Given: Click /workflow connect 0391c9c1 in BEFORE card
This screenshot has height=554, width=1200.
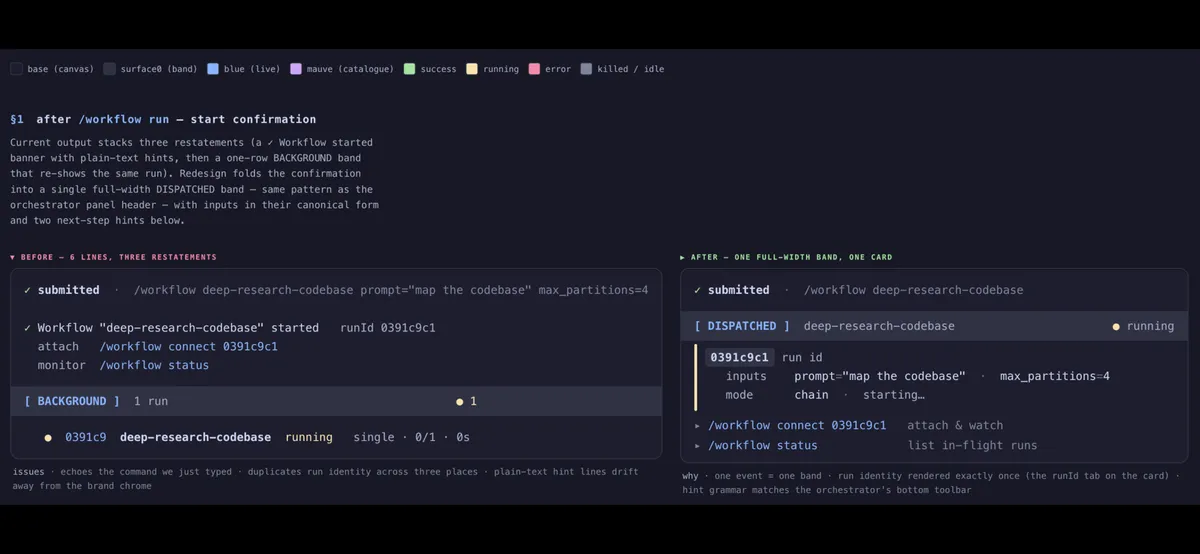Looking at the screenshot, I should 189,347.
